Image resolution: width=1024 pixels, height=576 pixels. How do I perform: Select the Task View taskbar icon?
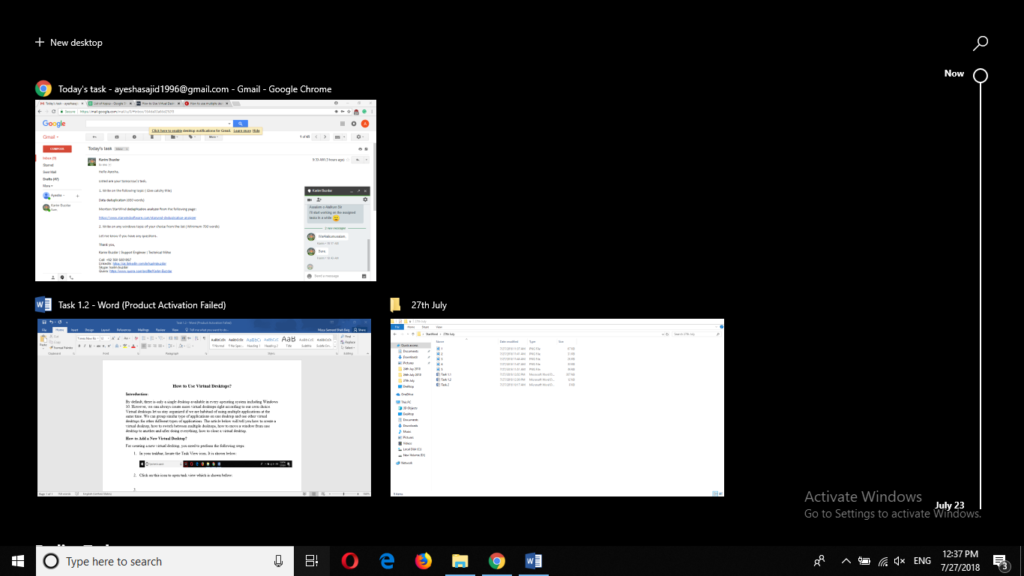click(311, 560)
